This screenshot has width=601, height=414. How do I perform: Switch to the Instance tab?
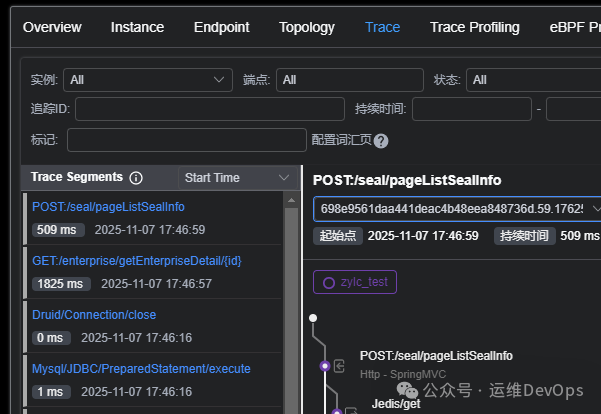pyautogui.click(x=137, y=27)
